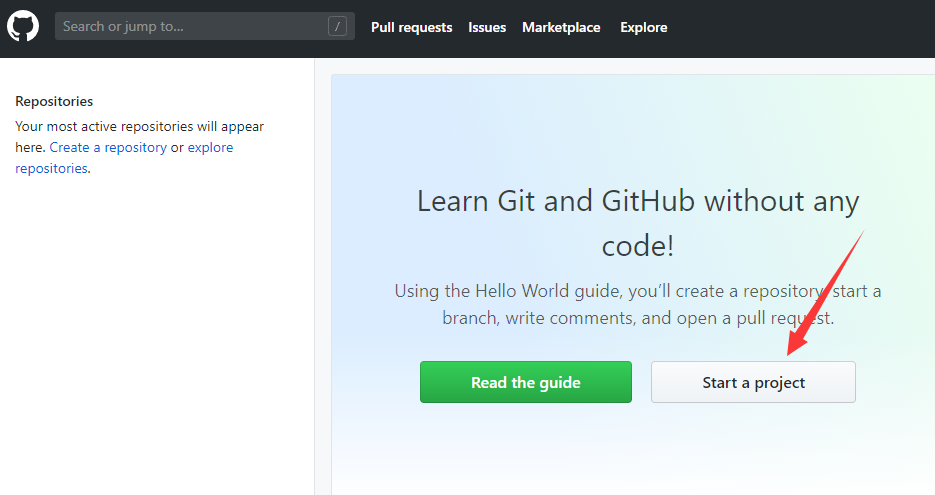
Task: Click the slash shortcut key hint icon
Action: [x=337, y=26]
